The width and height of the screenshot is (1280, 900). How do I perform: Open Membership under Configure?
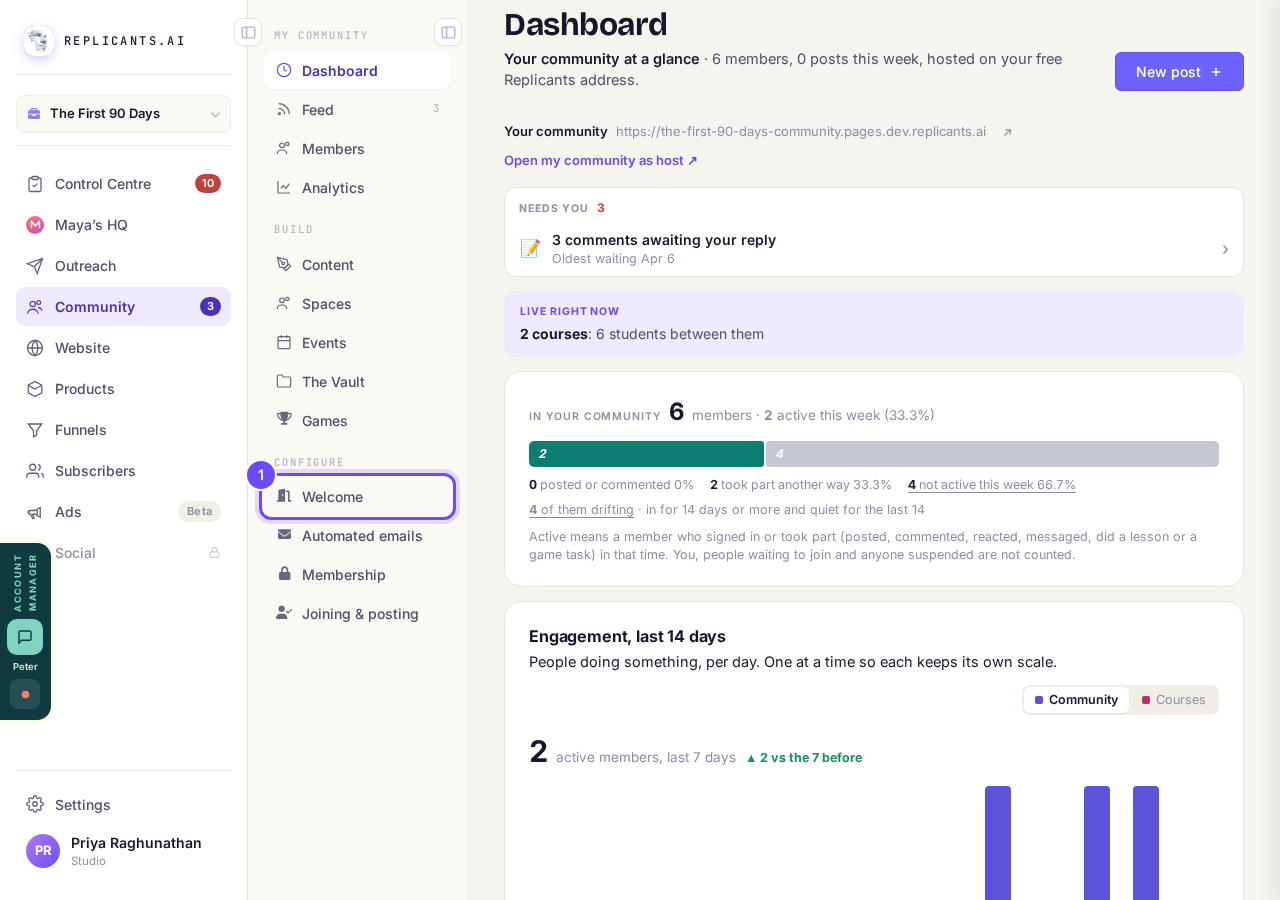(357, 575)
